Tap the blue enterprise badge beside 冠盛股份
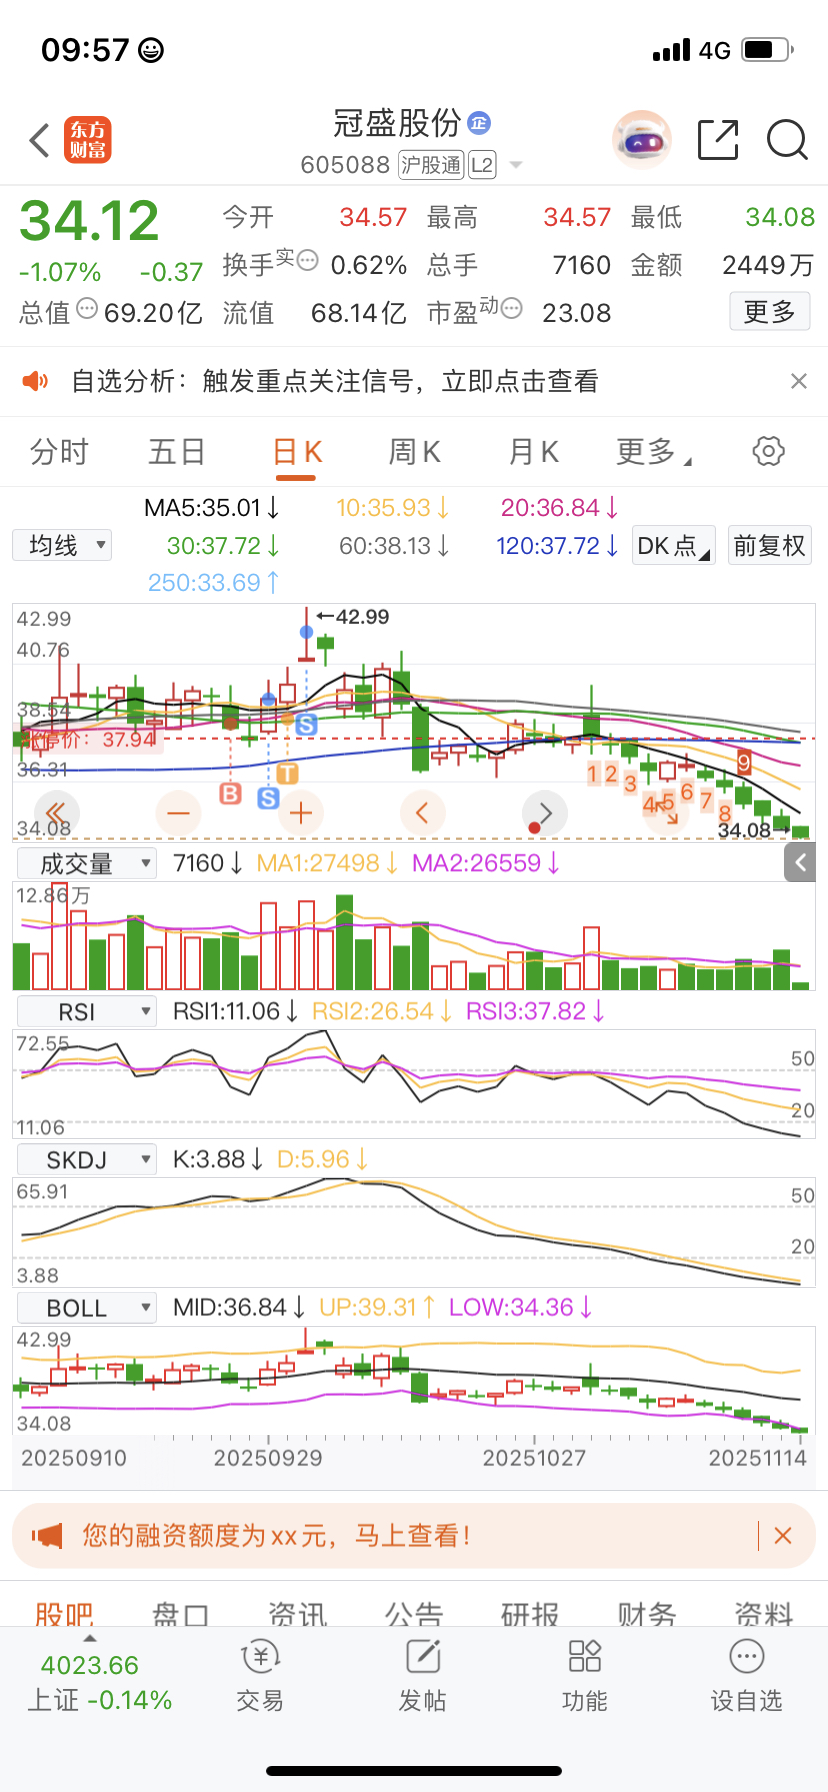 click(x=479, y=123)
